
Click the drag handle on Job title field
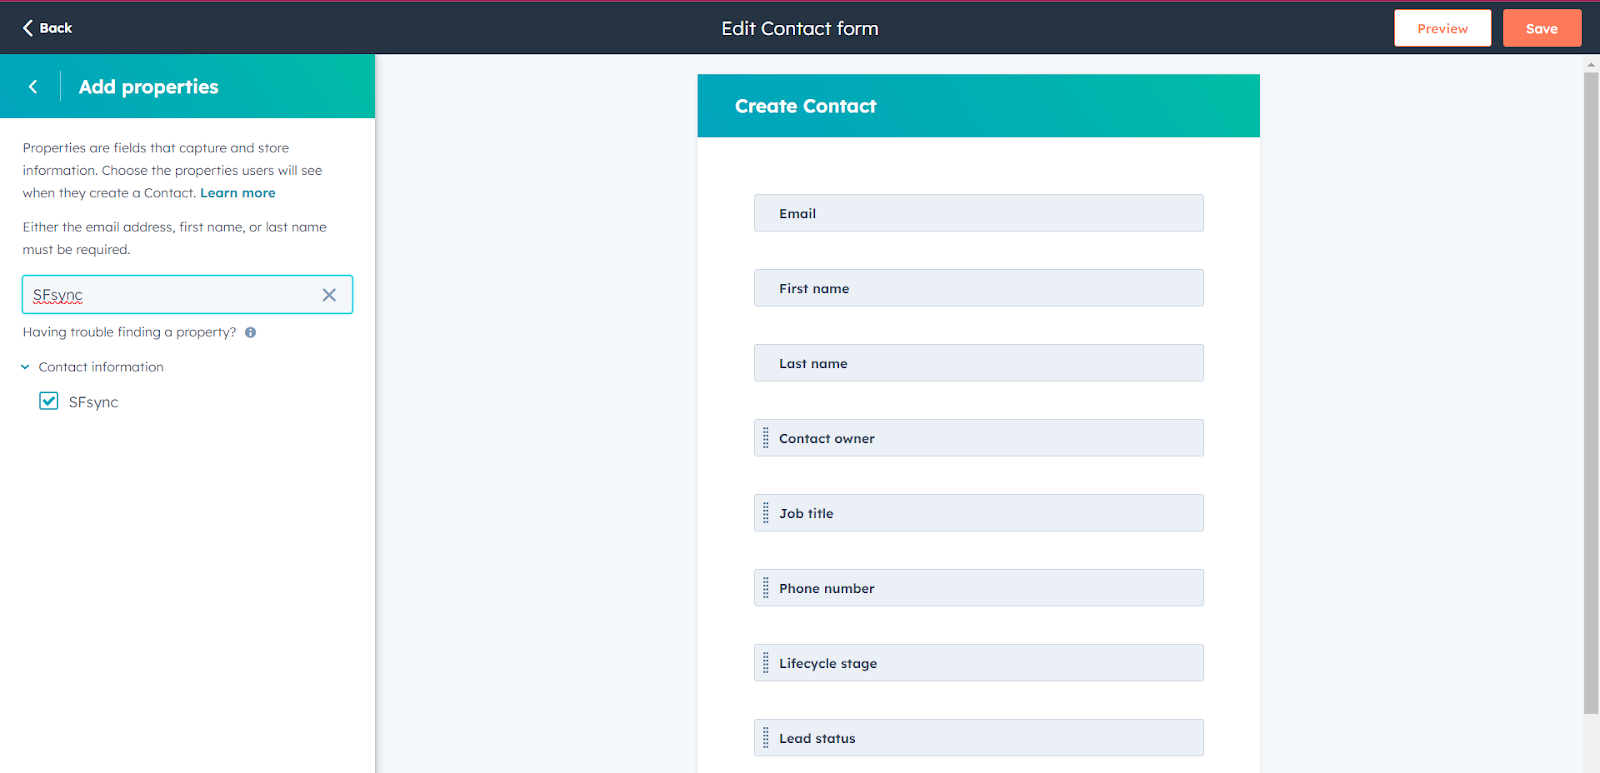[x=765, y=512]
